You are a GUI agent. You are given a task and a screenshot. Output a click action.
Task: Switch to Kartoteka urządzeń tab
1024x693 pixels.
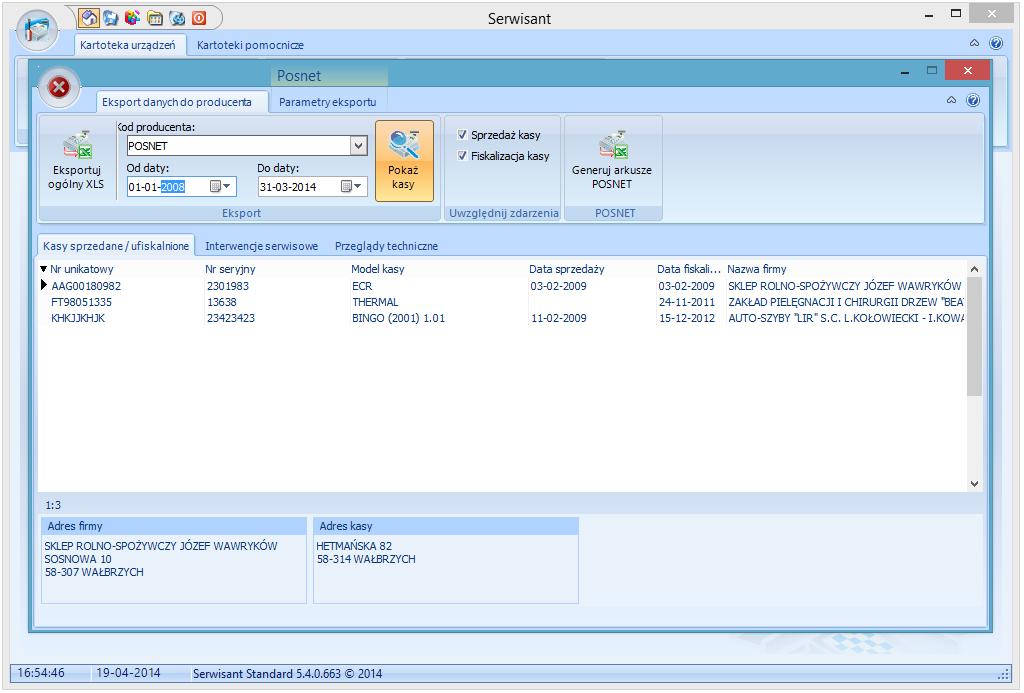[128, 45]
